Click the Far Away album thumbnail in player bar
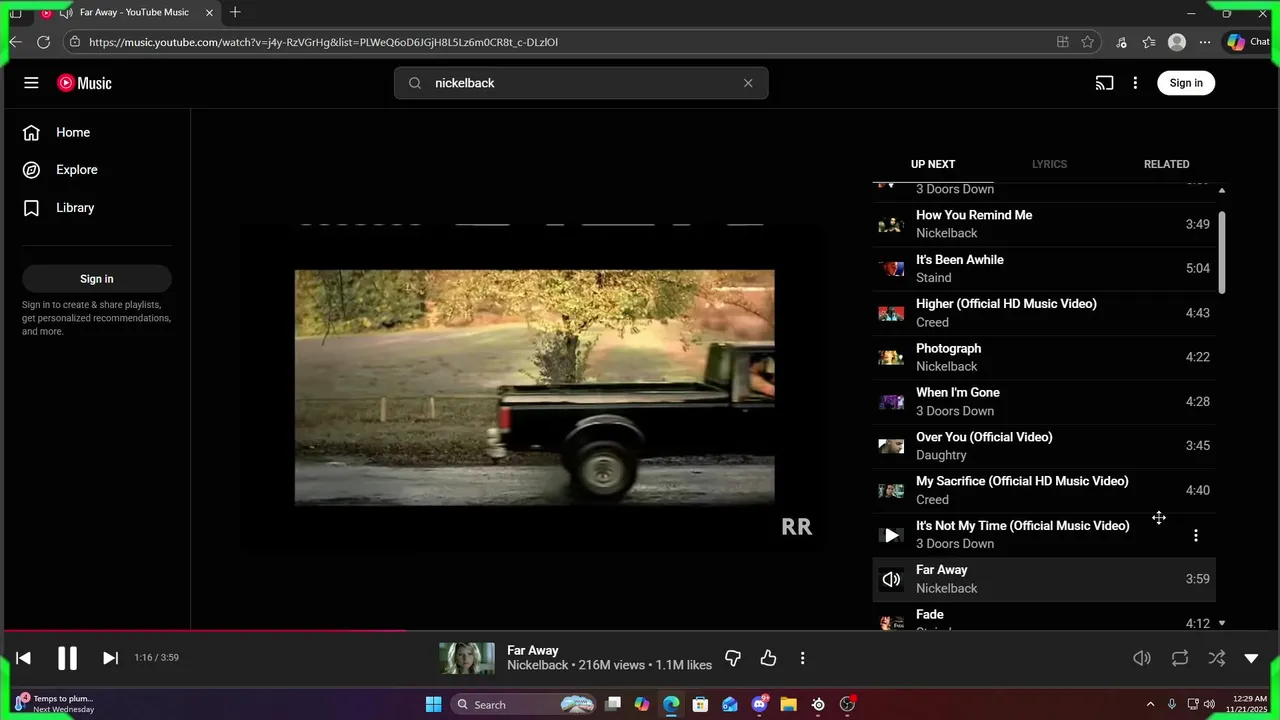Viewport: 1280px width, 720px height. 467,658
